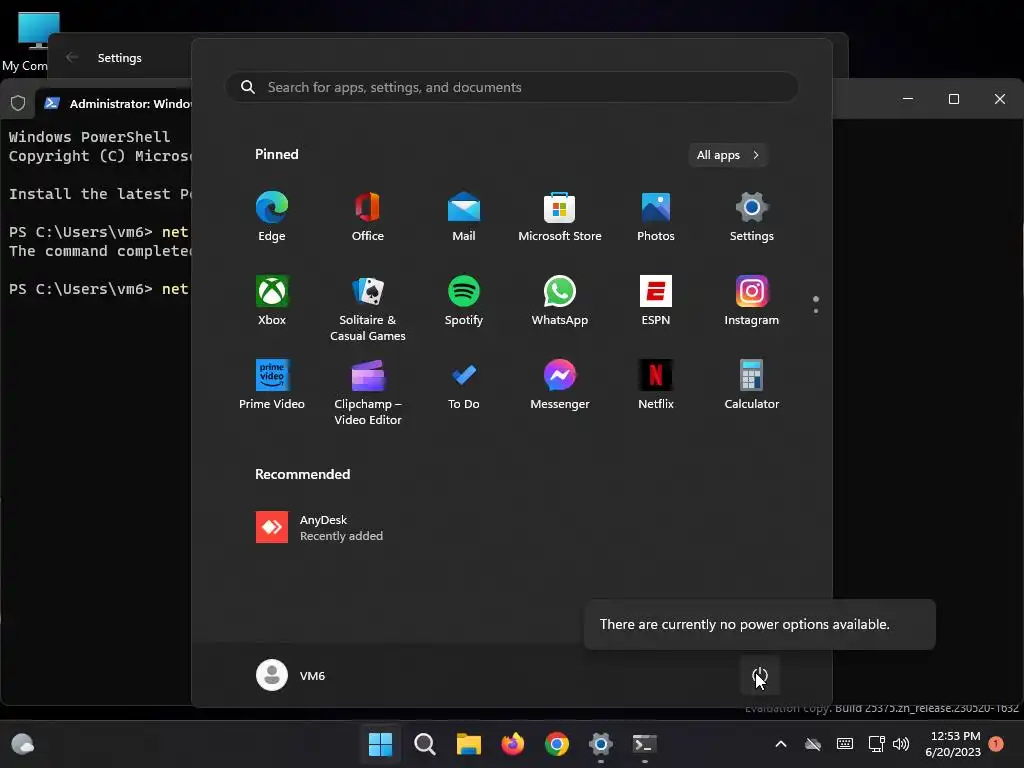Open File Explorer from taskbar
Image resolution: width=1024 pixels, height=768 pixels.
tap(468, 744)
